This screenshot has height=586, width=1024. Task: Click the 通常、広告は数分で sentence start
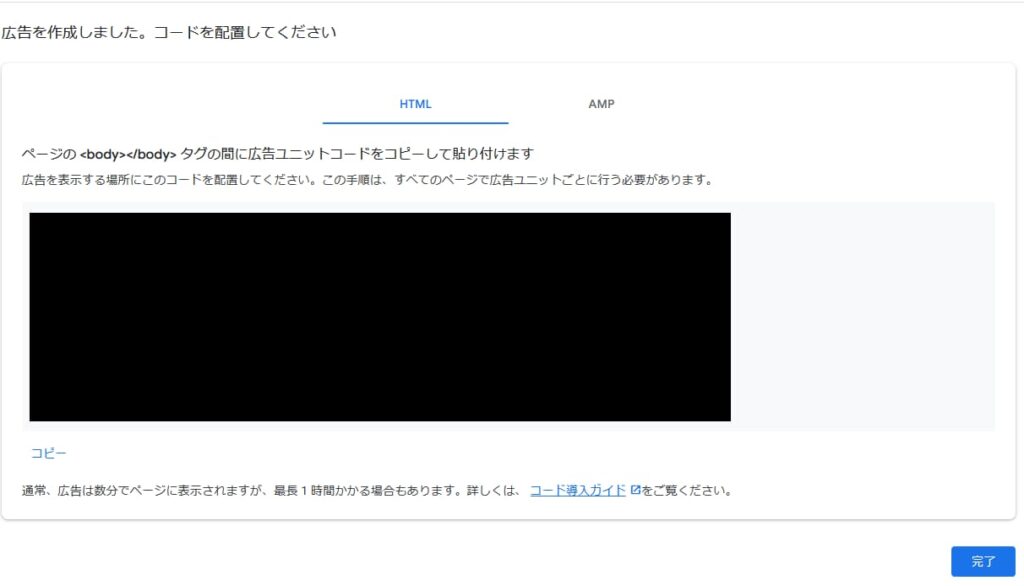[80, 490]
